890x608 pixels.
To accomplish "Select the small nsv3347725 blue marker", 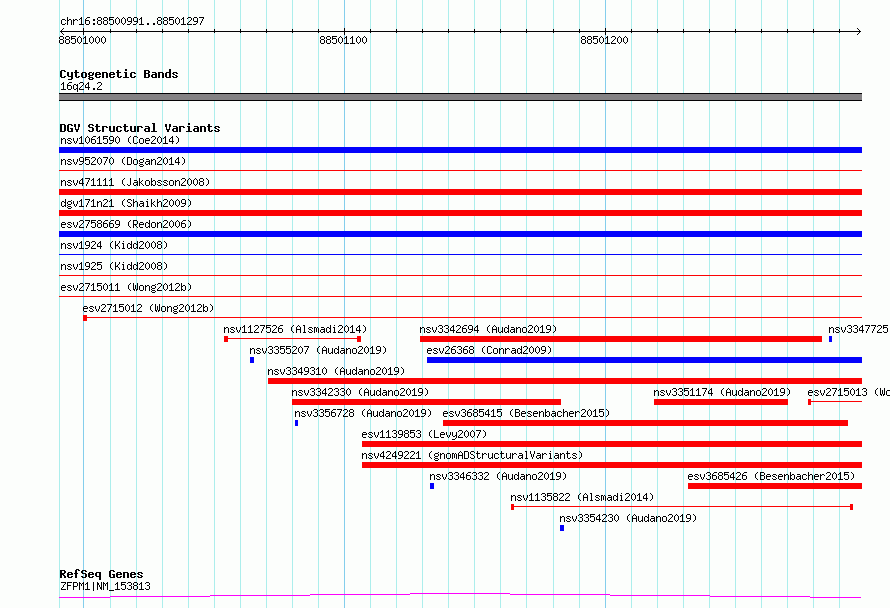I will pos(830,339).
